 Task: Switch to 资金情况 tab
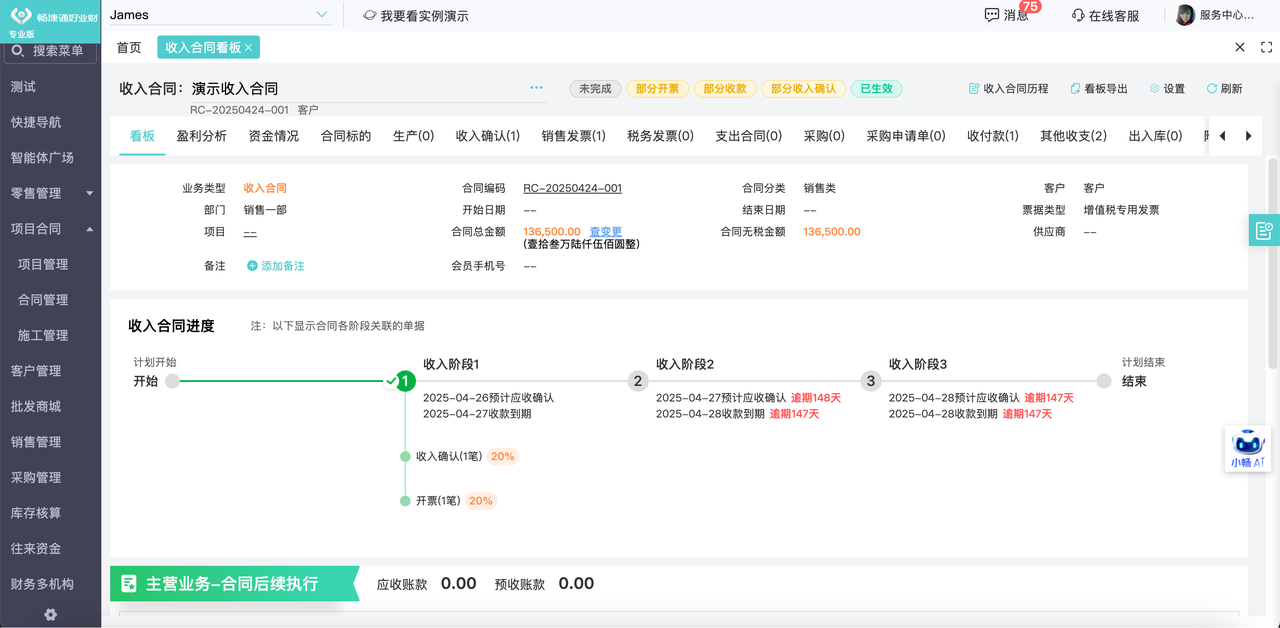point(274,136)
